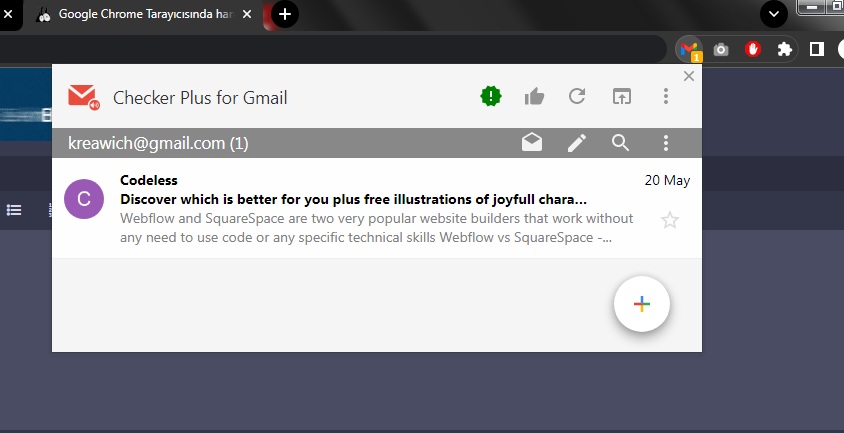Minimize the Chrome window
This screenshot has height=433, width=844.
(812, 7)
